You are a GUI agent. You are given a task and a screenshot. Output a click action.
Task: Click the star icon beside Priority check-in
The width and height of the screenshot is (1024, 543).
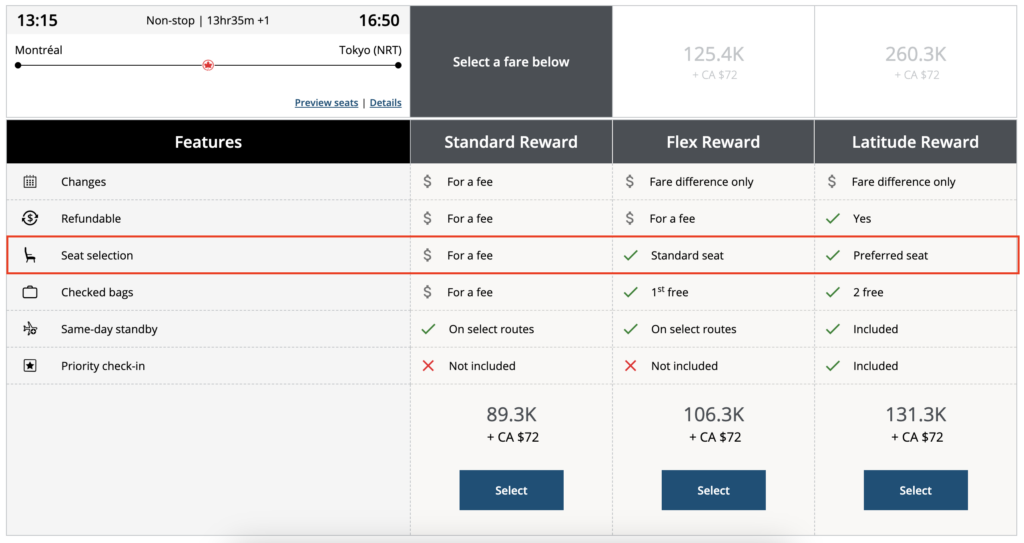[x=30, y=366]
